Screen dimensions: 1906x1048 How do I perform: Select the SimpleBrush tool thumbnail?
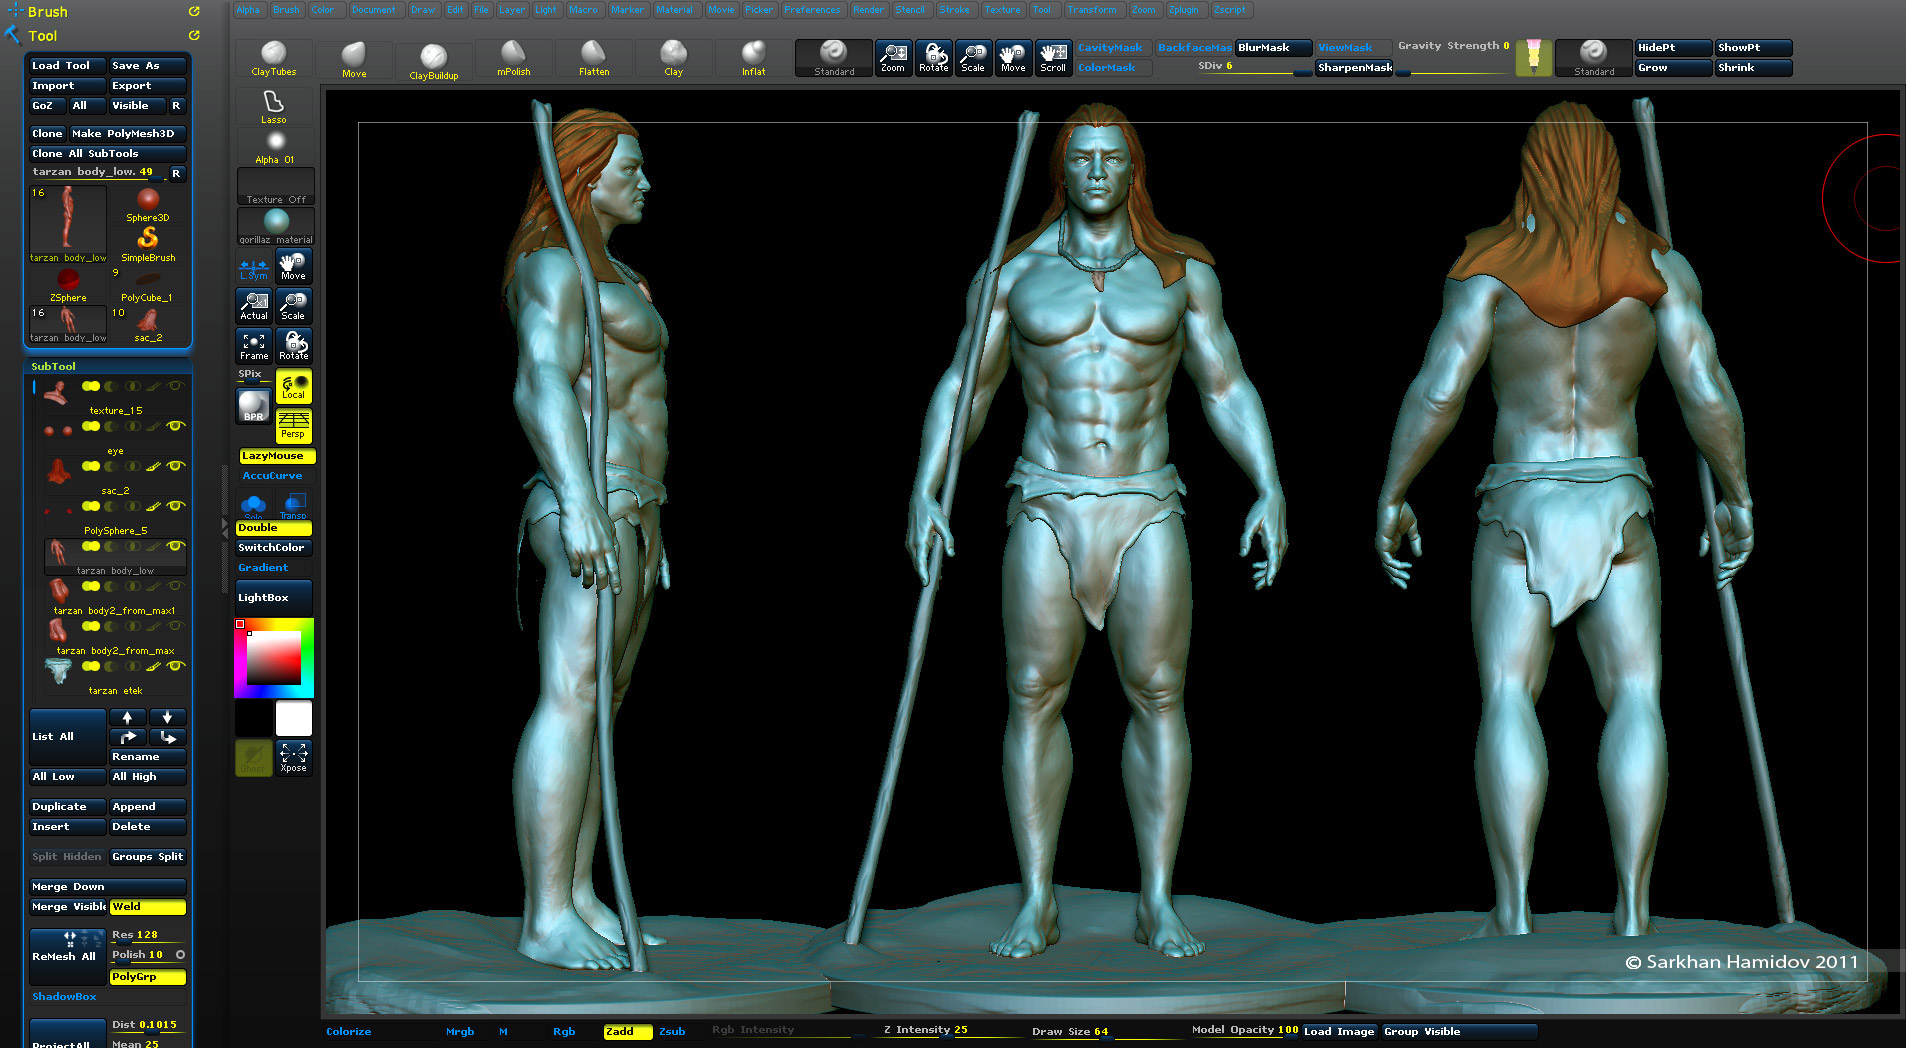point(148,244)
